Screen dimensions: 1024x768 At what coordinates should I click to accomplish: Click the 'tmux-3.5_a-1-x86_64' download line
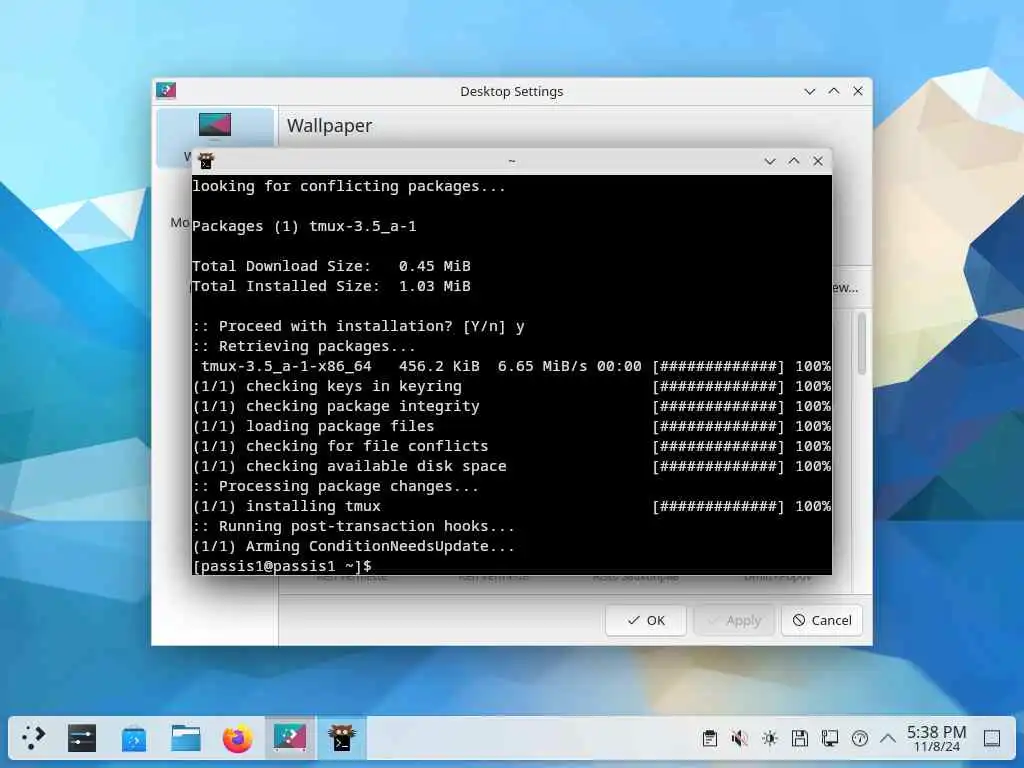pos(511,366)
